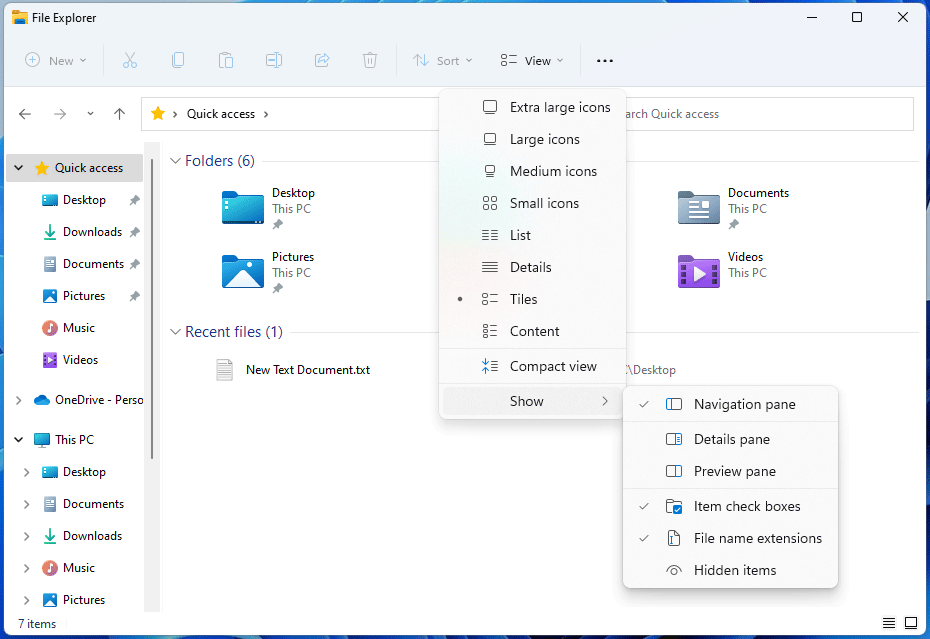
Task: Click the Cut scissors icon in toolbar
Action: coord(130,61)
